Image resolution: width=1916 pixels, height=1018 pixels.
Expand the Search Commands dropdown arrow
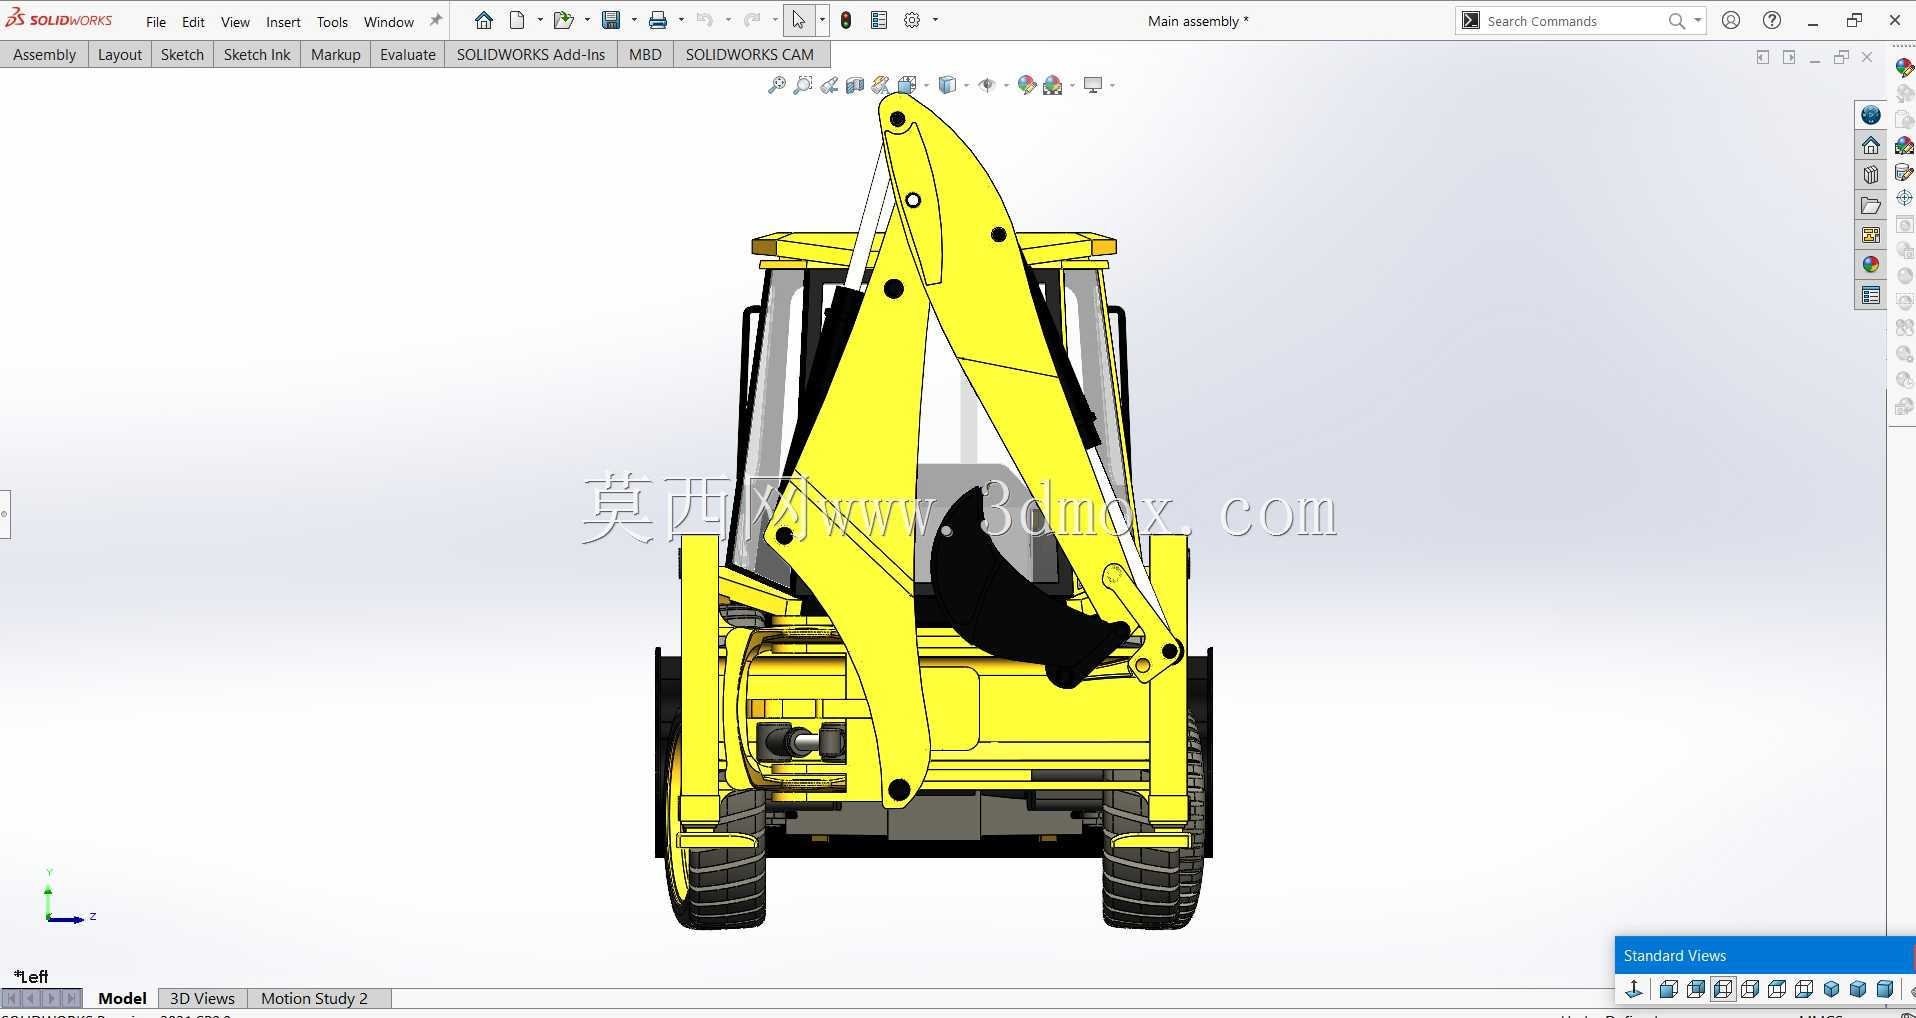[x=1697, y=20]
